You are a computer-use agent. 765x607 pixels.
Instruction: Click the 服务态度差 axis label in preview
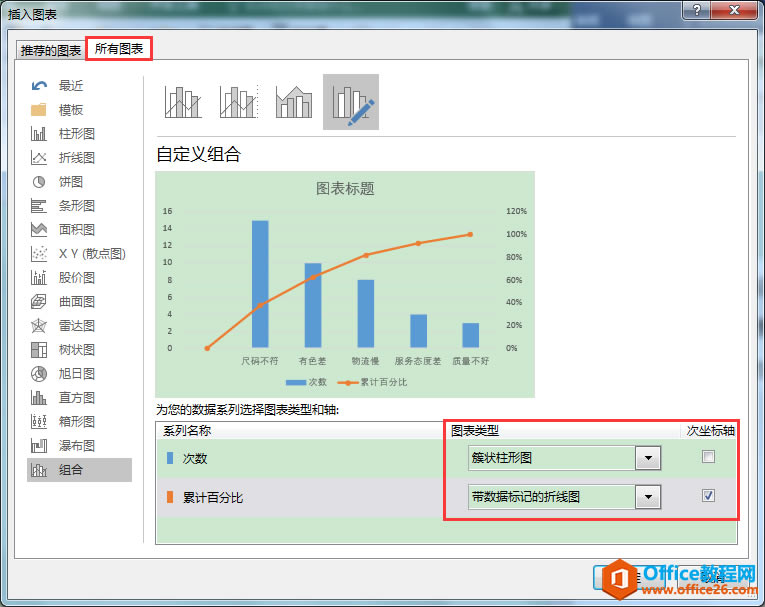tap(418, 361)
